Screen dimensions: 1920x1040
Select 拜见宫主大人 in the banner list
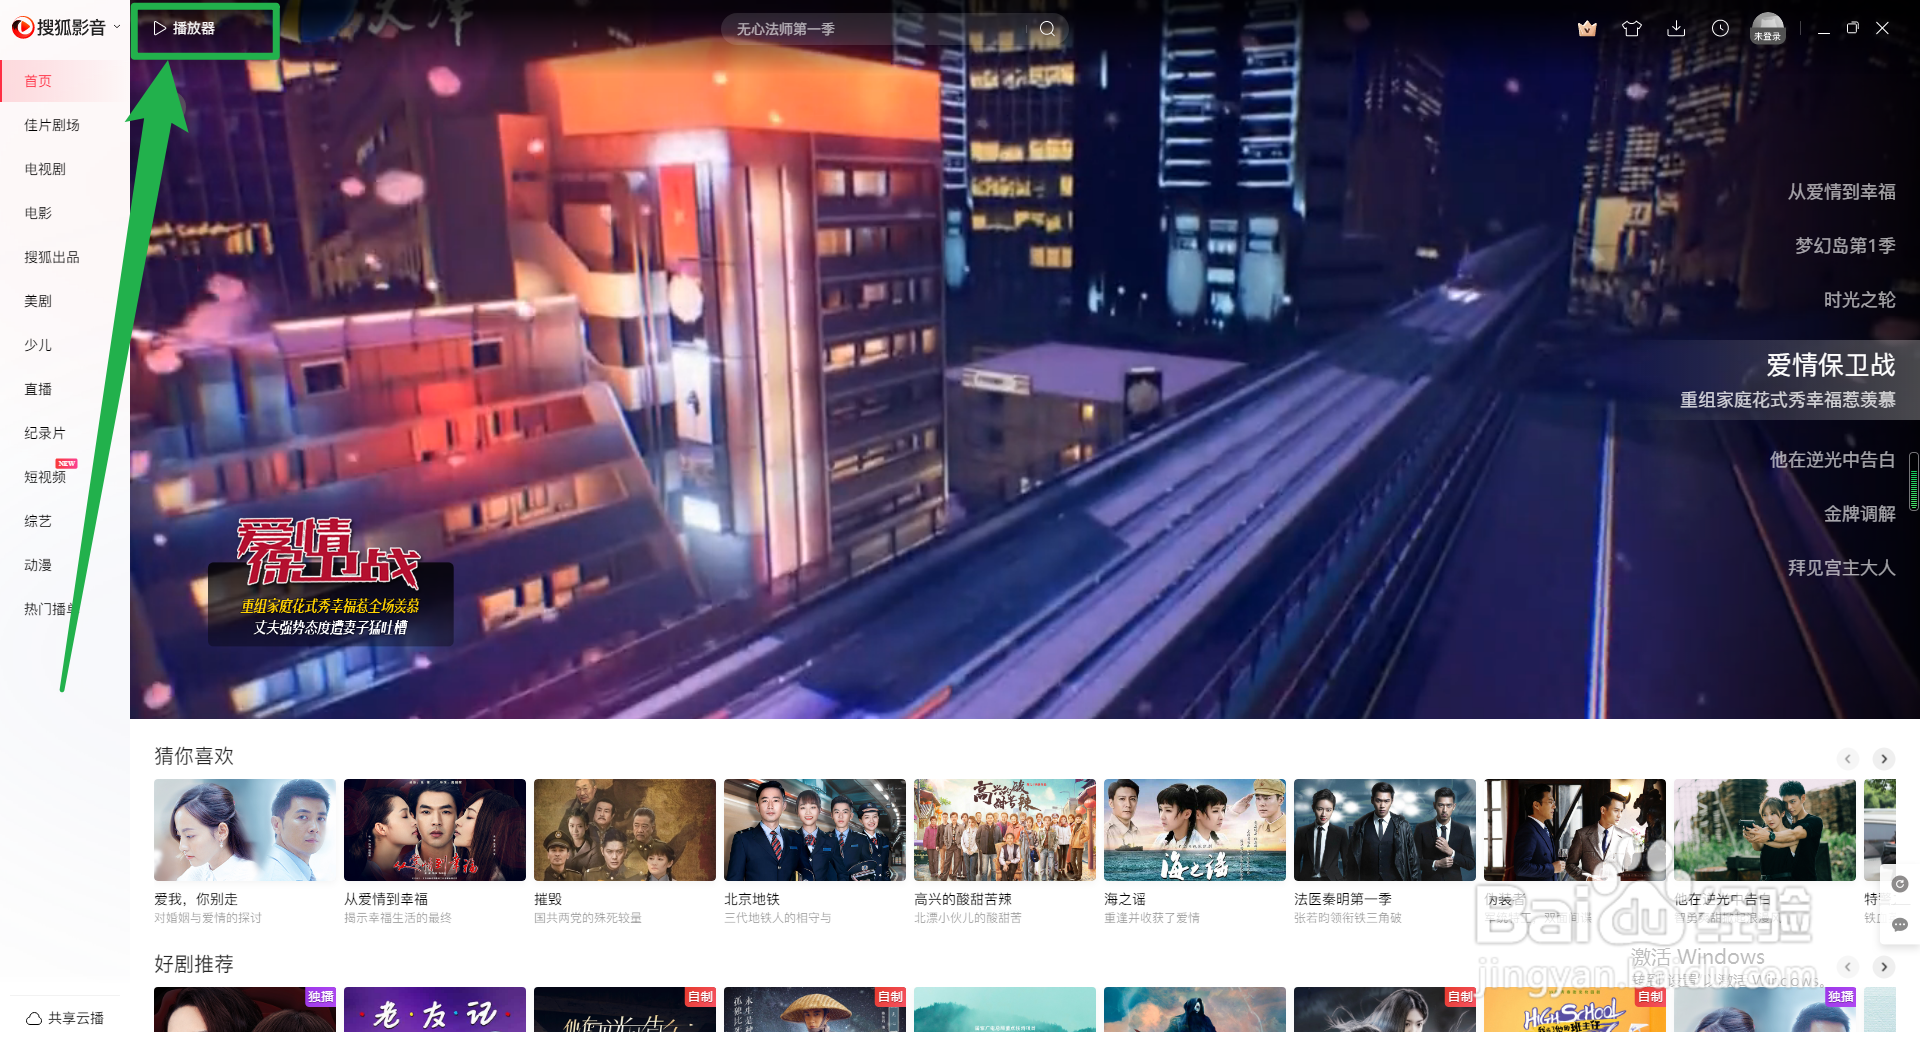click(1841, 568)
